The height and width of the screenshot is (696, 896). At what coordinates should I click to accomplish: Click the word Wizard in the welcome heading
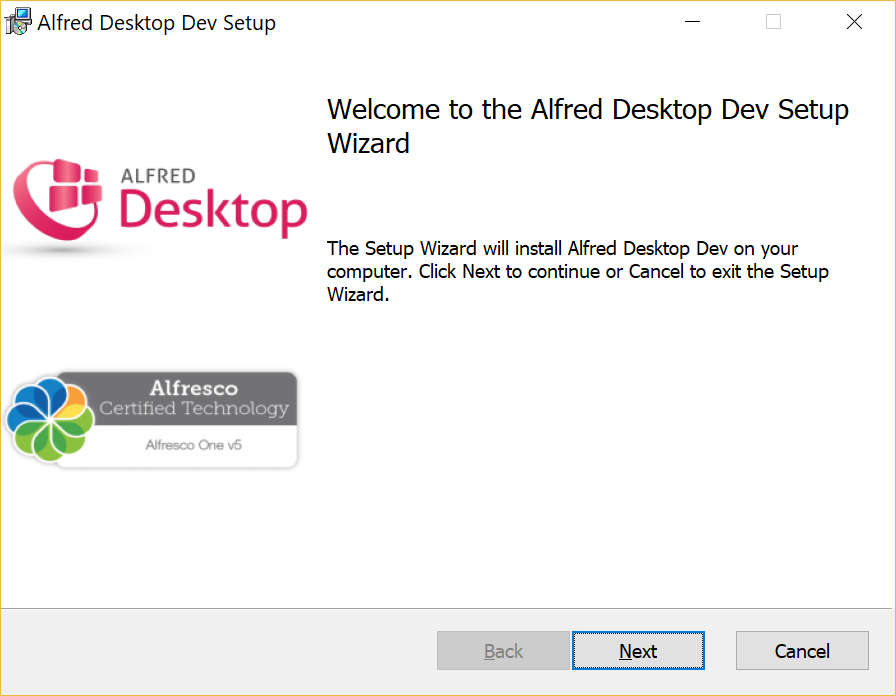368,144
